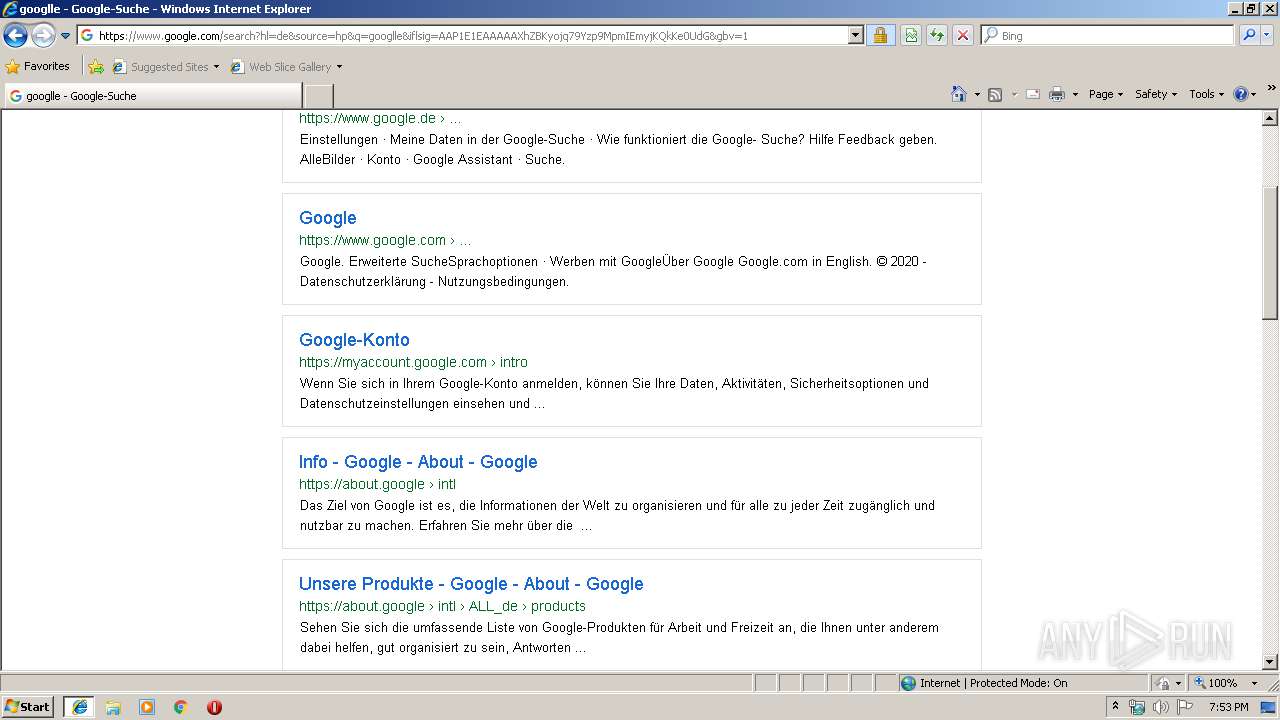Open the Favorites star button

[x=38, y=67]
